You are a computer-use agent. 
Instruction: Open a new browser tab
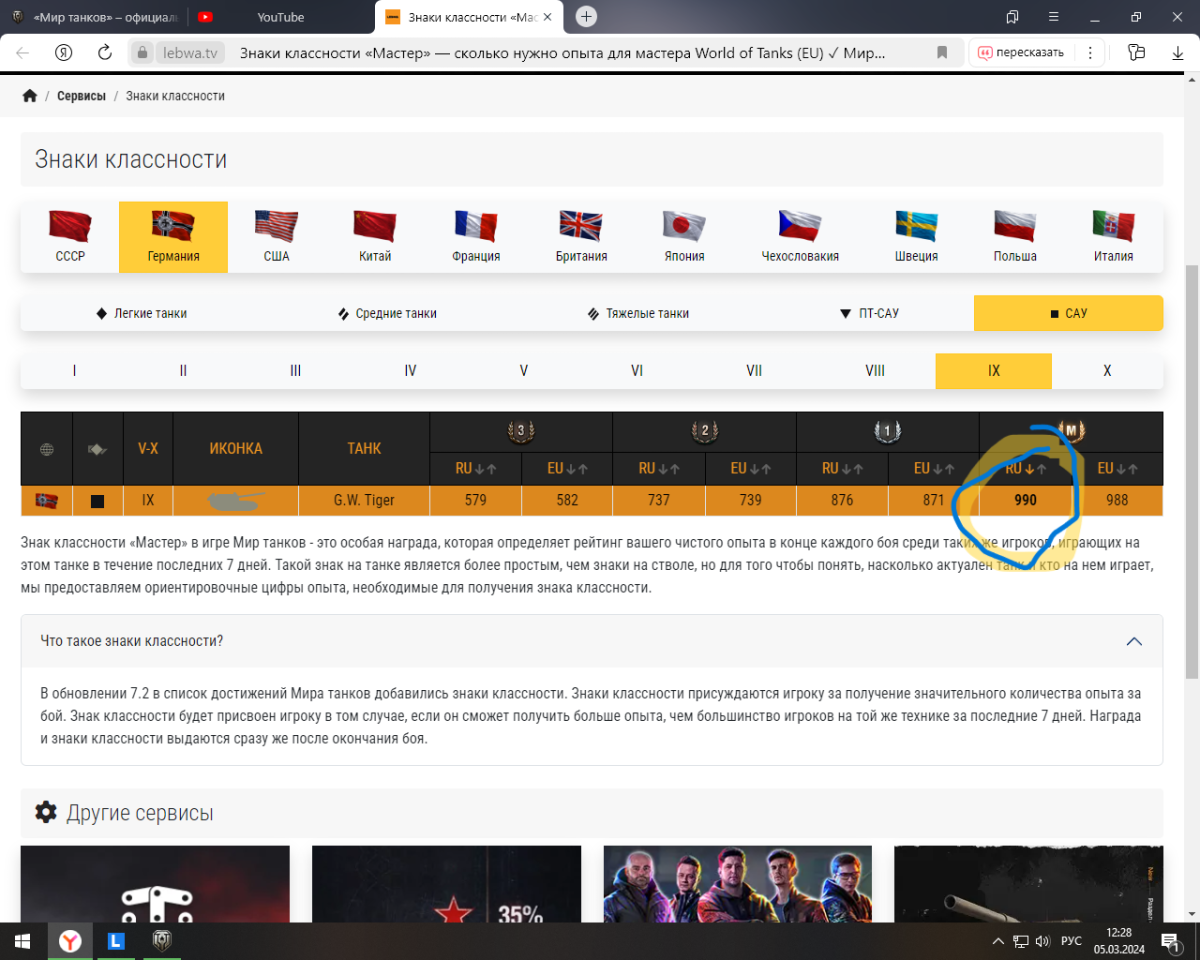click(587, 16)
